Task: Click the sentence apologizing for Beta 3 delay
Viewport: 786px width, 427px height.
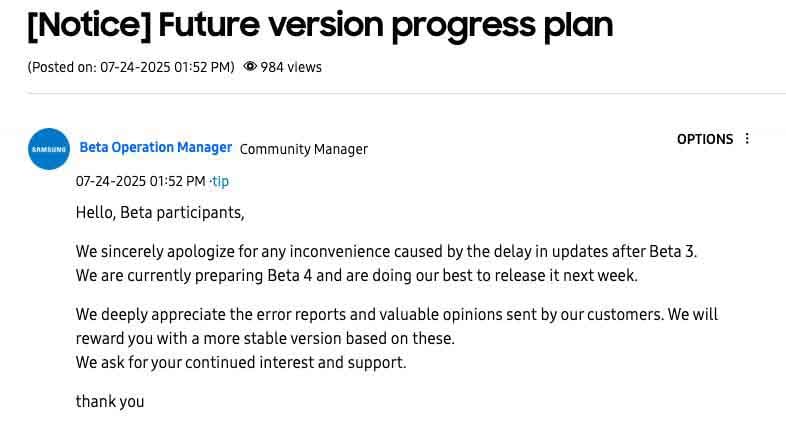Action: [x=386, y=251]
